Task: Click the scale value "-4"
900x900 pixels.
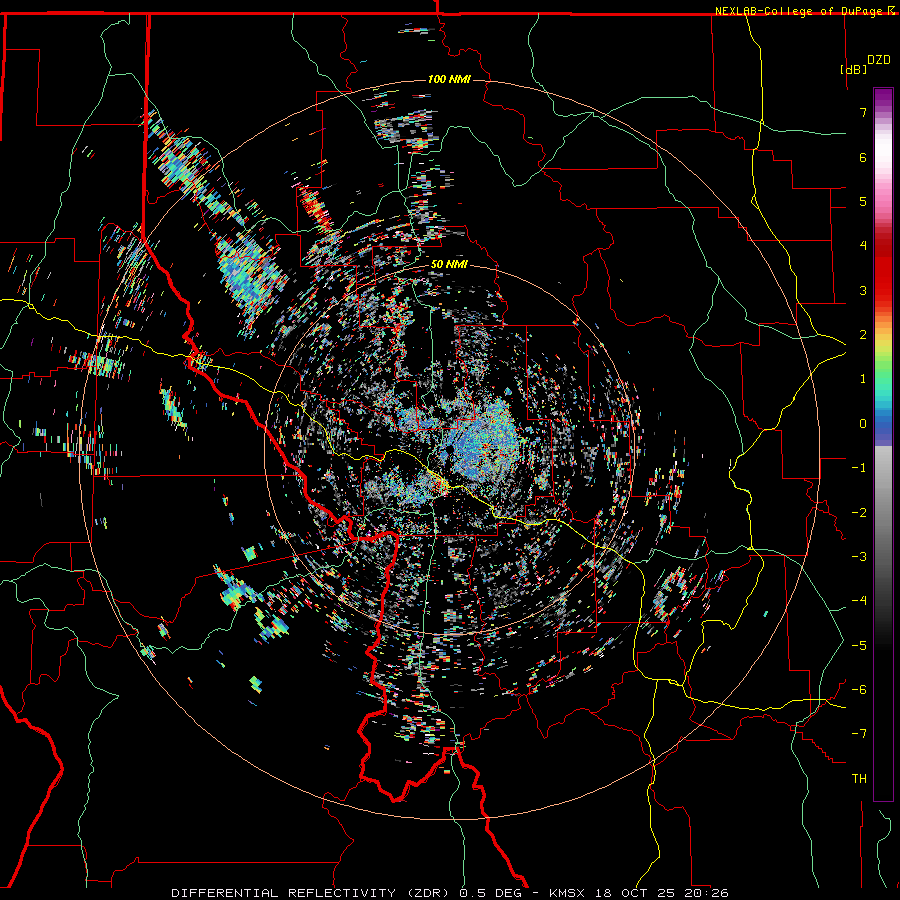Action: click(x=859, y=601)
